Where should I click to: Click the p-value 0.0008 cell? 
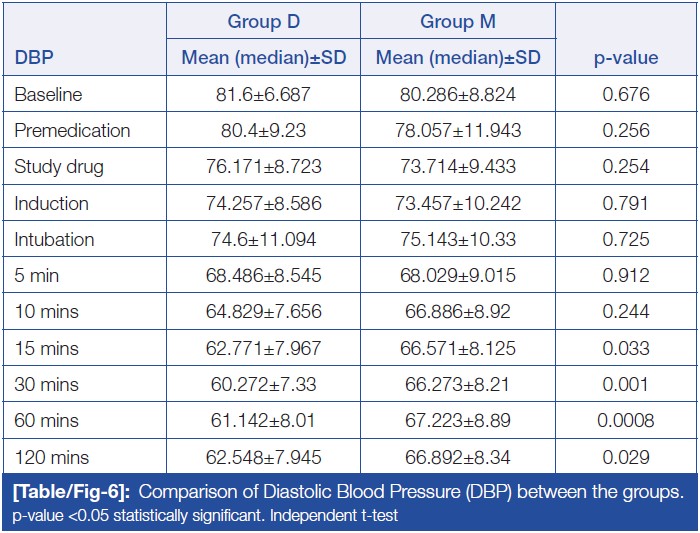point(626,421)
